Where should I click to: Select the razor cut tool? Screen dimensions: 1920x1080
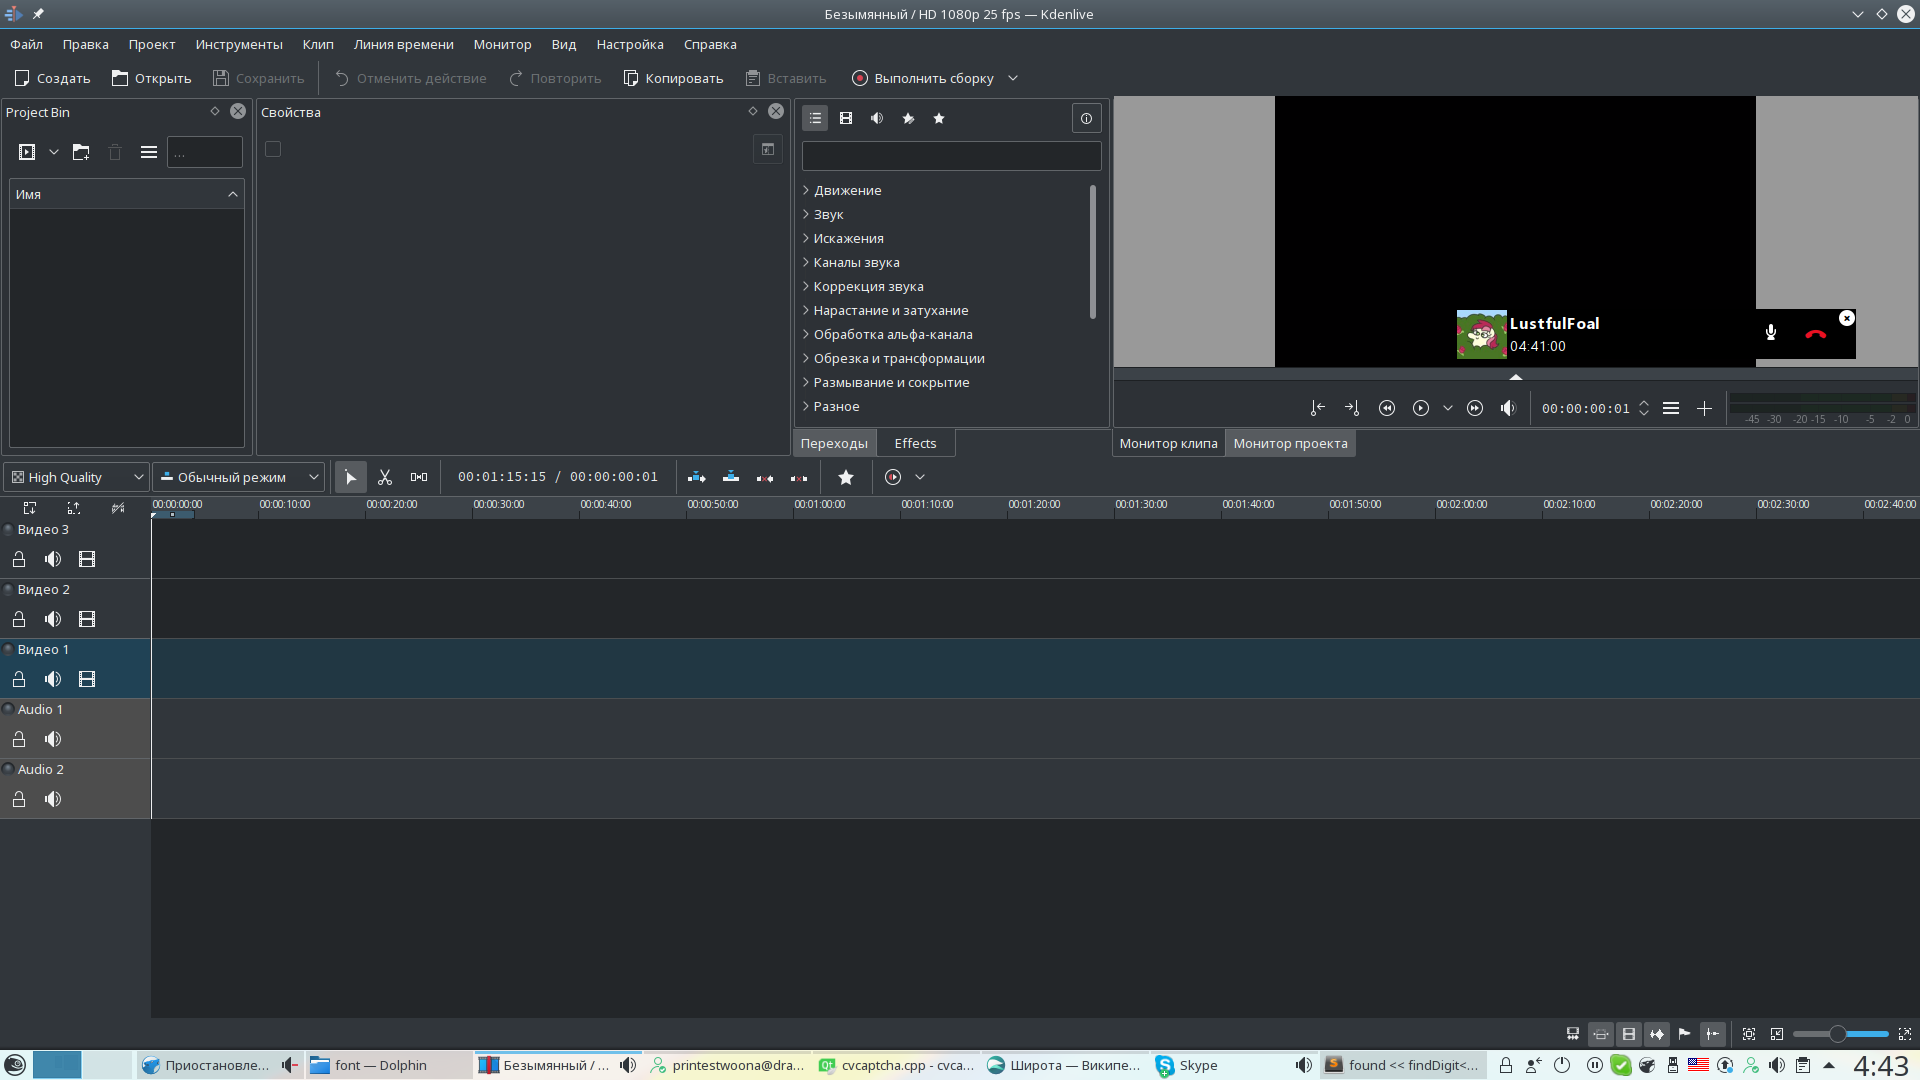(385, 477)
